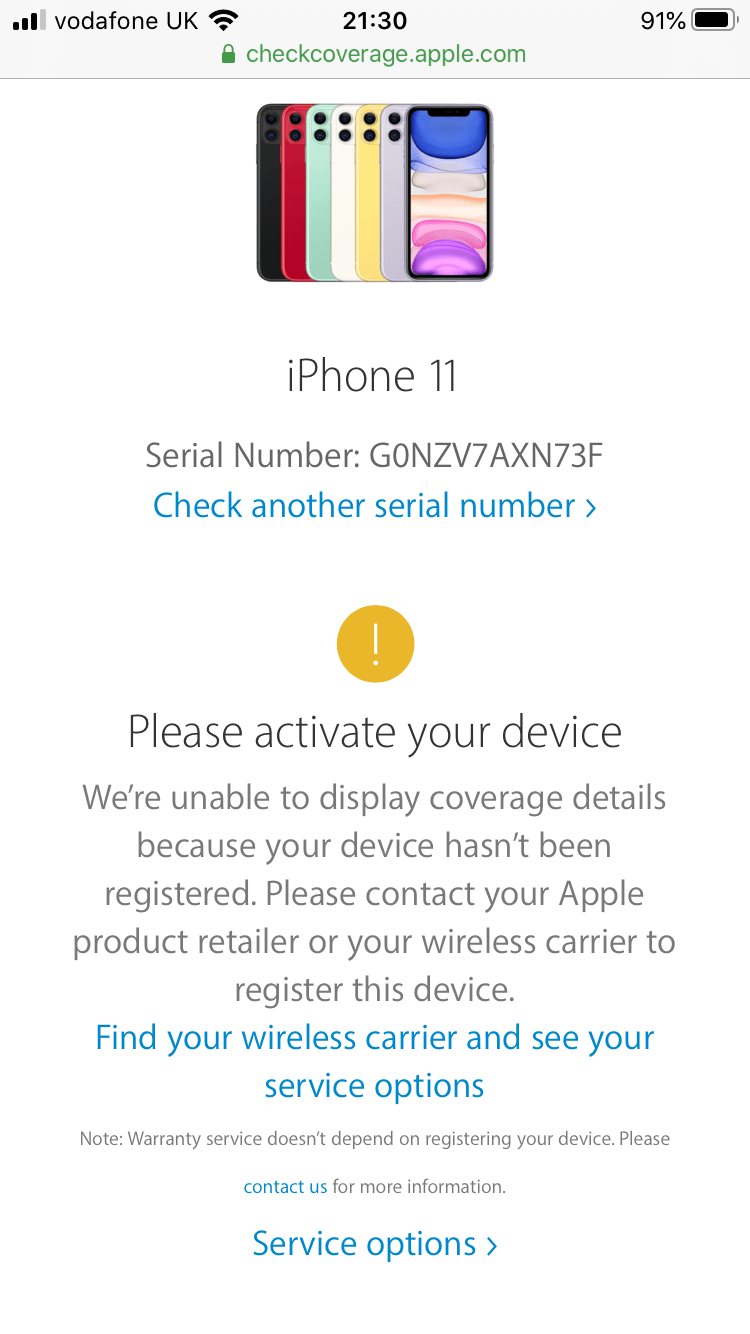Tap the serial number G0NZV7AXN73F text
The height and width of the screenshot is (1334, 750).
[x=486, y=456]
